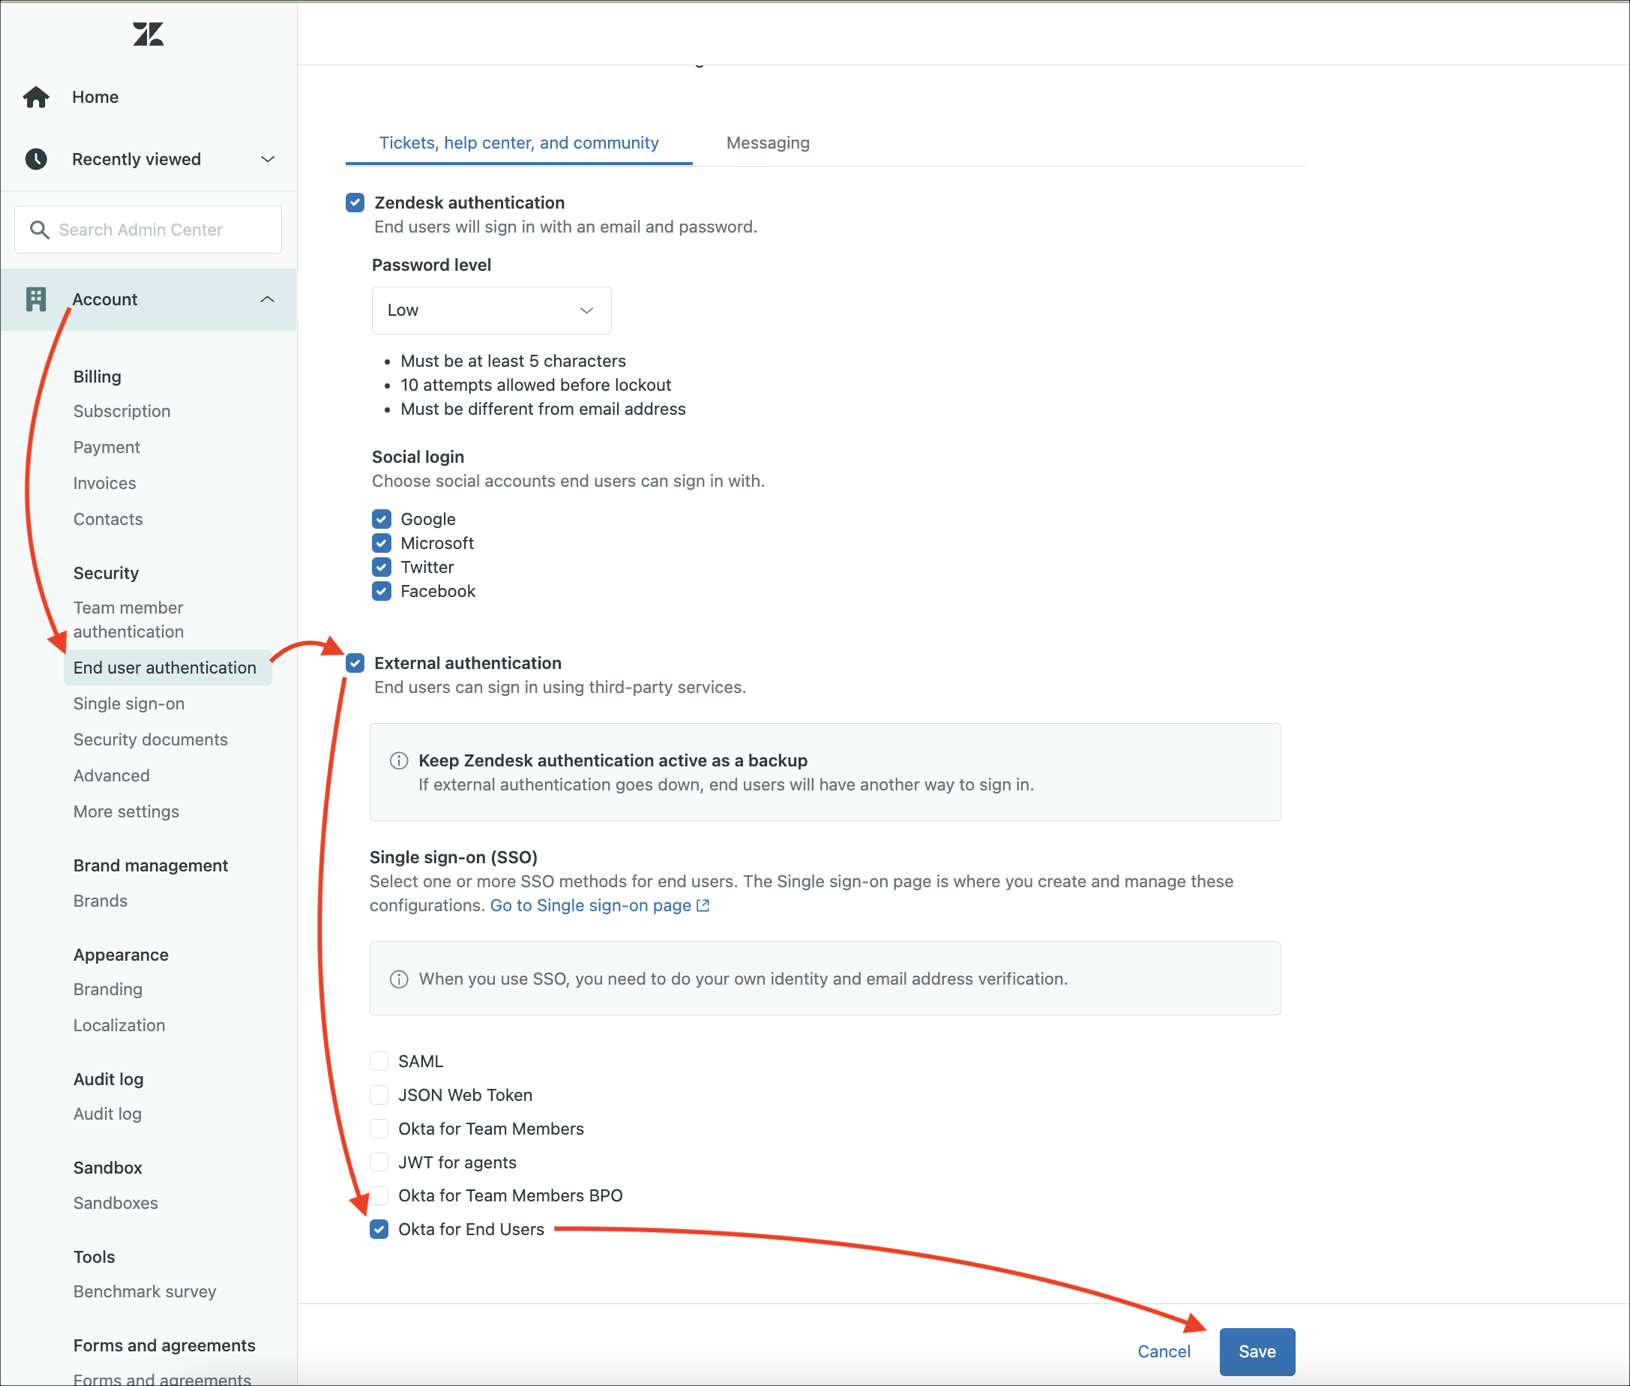The image size is (1630, 1386).
Task: Disable Twitter social login checkbox
Action: 381,567
